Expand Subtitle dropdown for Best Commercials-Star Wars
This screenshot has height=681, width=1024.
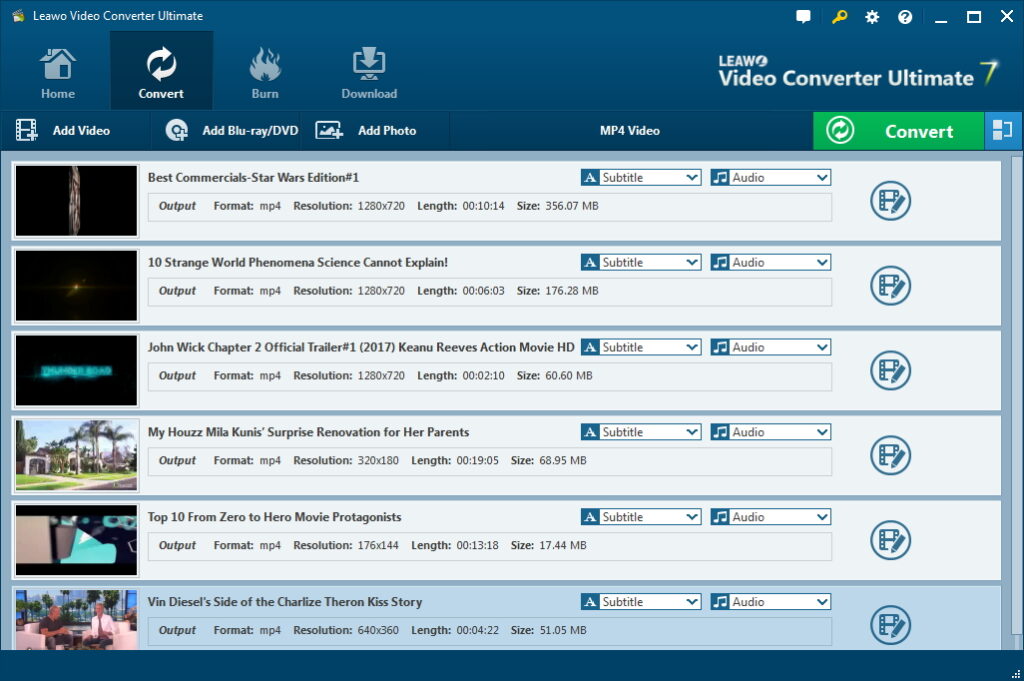pos(641,178)
